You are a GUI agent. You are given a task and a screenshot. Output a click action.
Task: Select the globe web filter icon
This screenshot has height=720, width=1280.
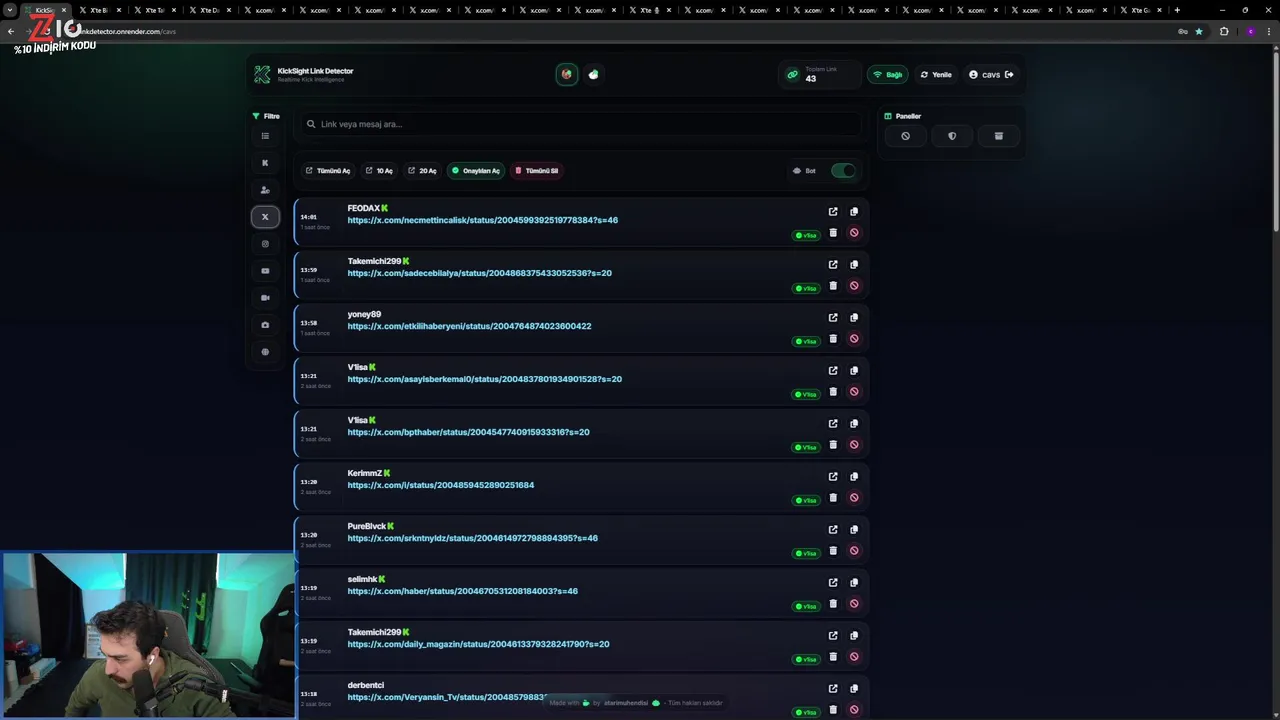[x=265, y=352]
